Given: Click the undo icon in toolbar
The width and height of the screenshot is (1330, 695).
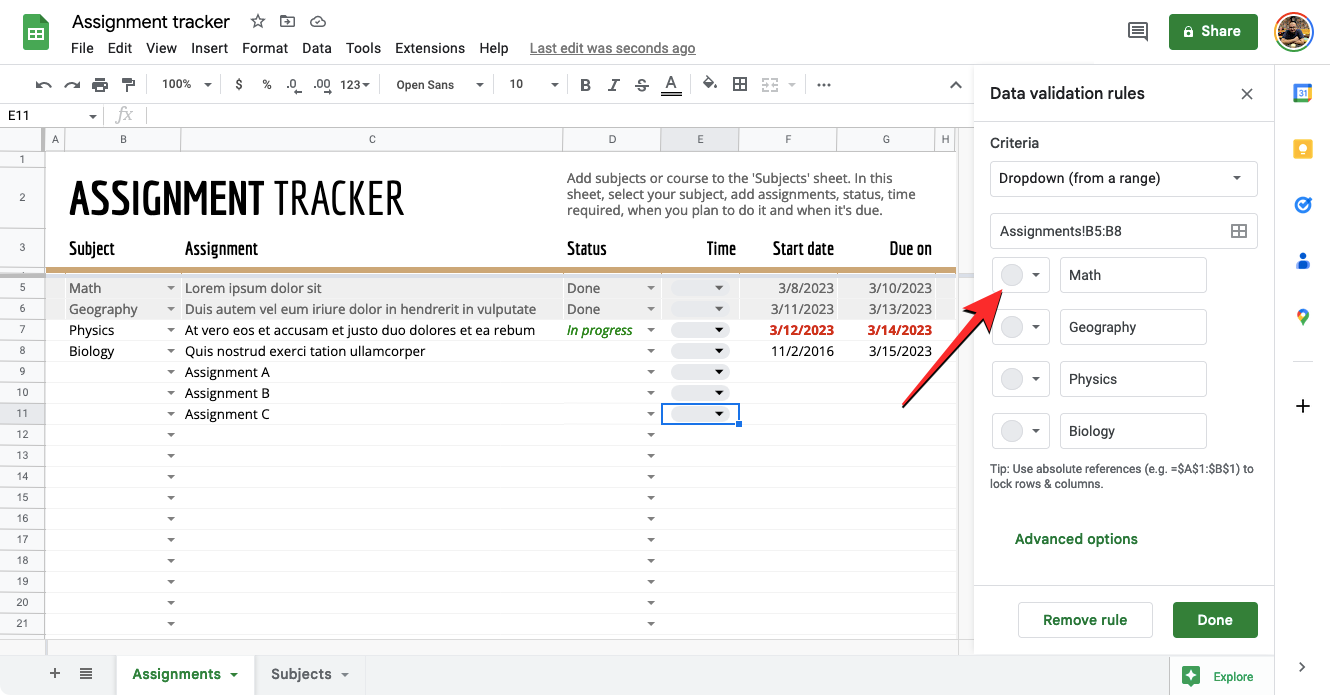Looking at the screenshot, I should click(x=43, y=85).
